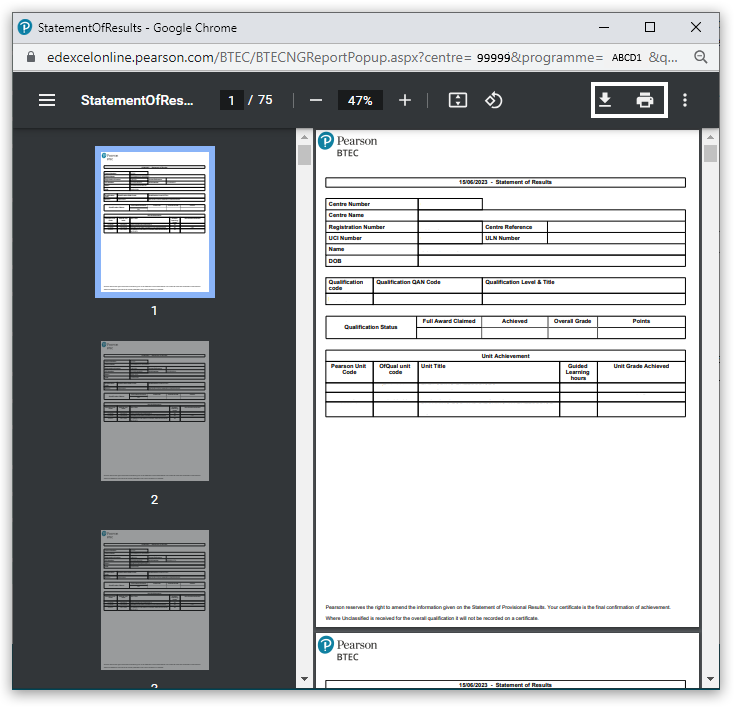Print the Statement of Results document
The width and height of the screenshot is (738, 708).
[645, 100]
